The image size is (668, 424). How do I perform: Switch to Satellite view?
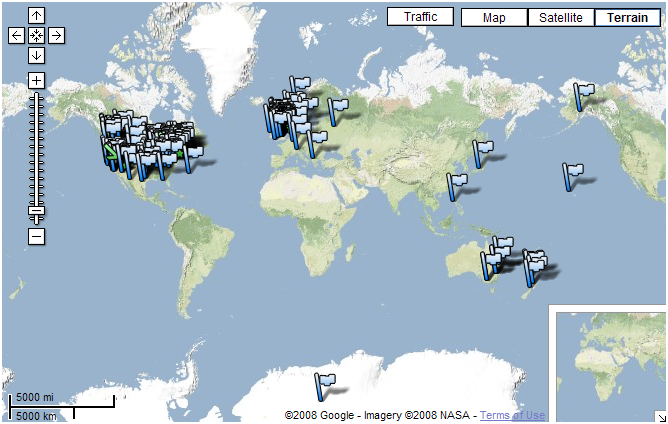coord(561,18)
